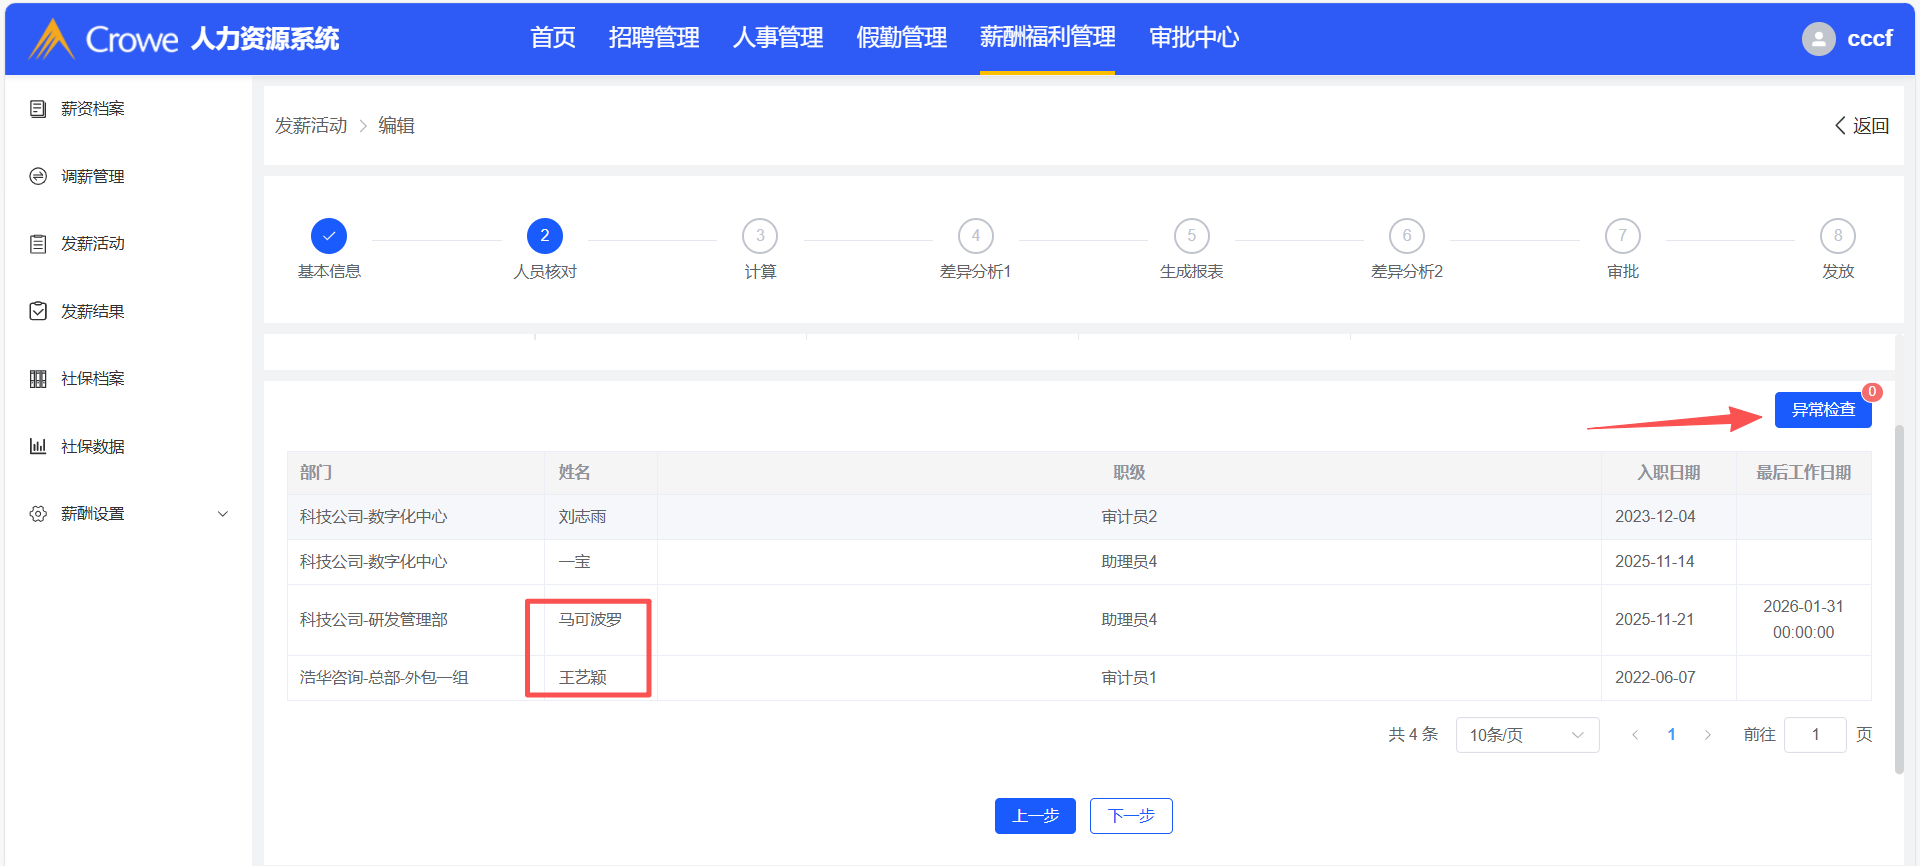Click step 5 生成报表 circle
The height and width of the screenshot is (866, 1920).
point(1192,236)
